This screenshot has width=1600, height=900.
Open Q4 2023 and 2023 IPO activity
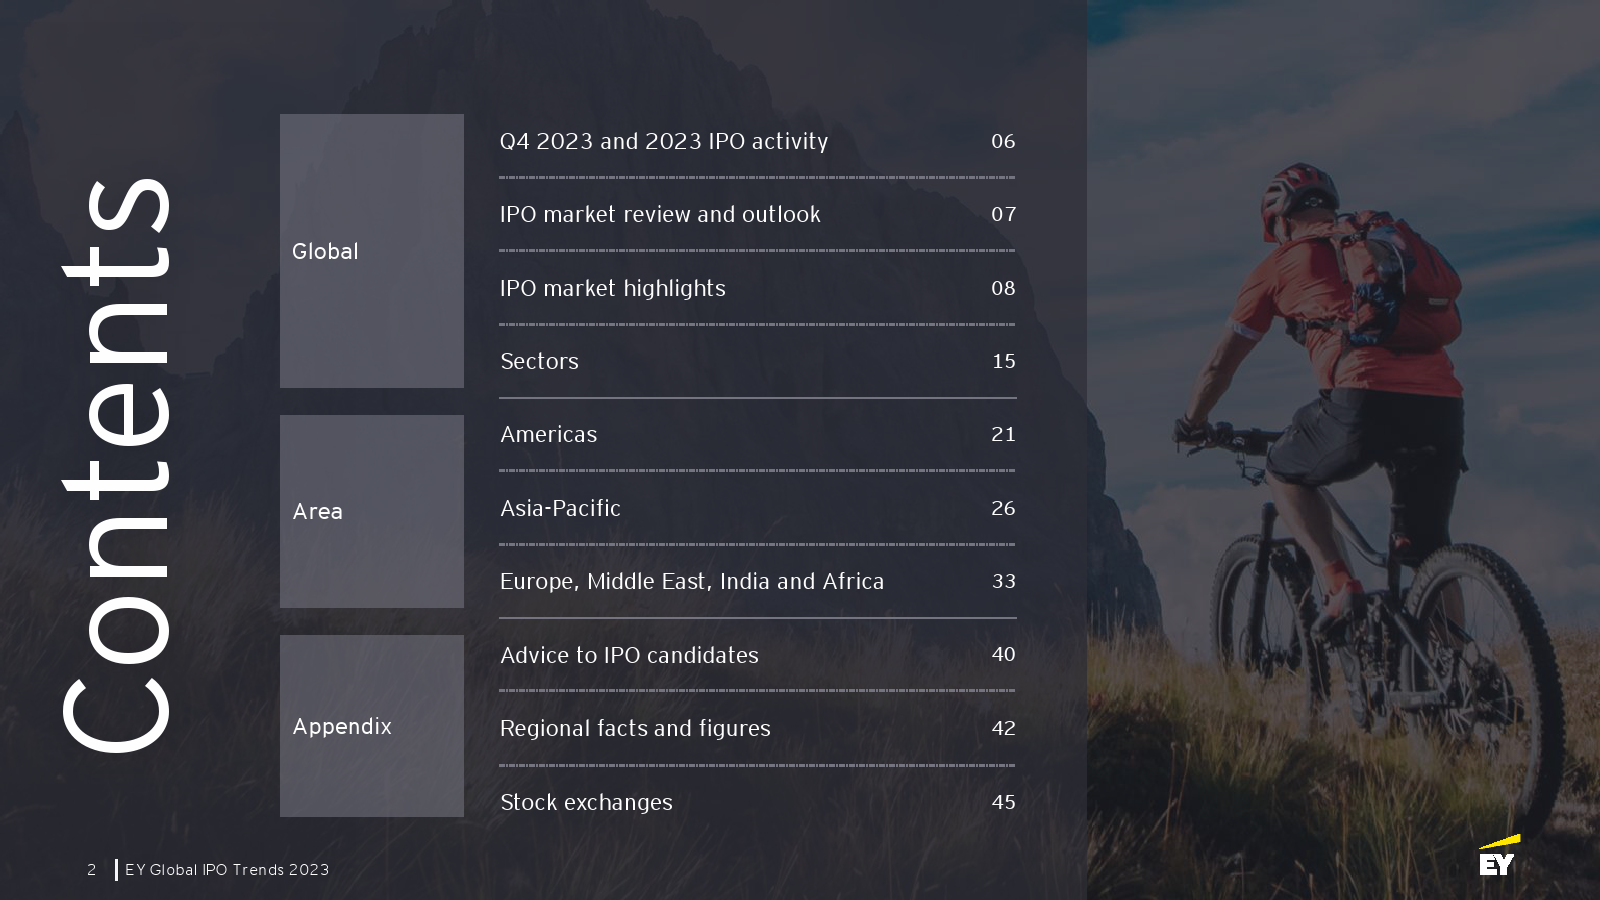pyautogui.click(x=663, y=142)
